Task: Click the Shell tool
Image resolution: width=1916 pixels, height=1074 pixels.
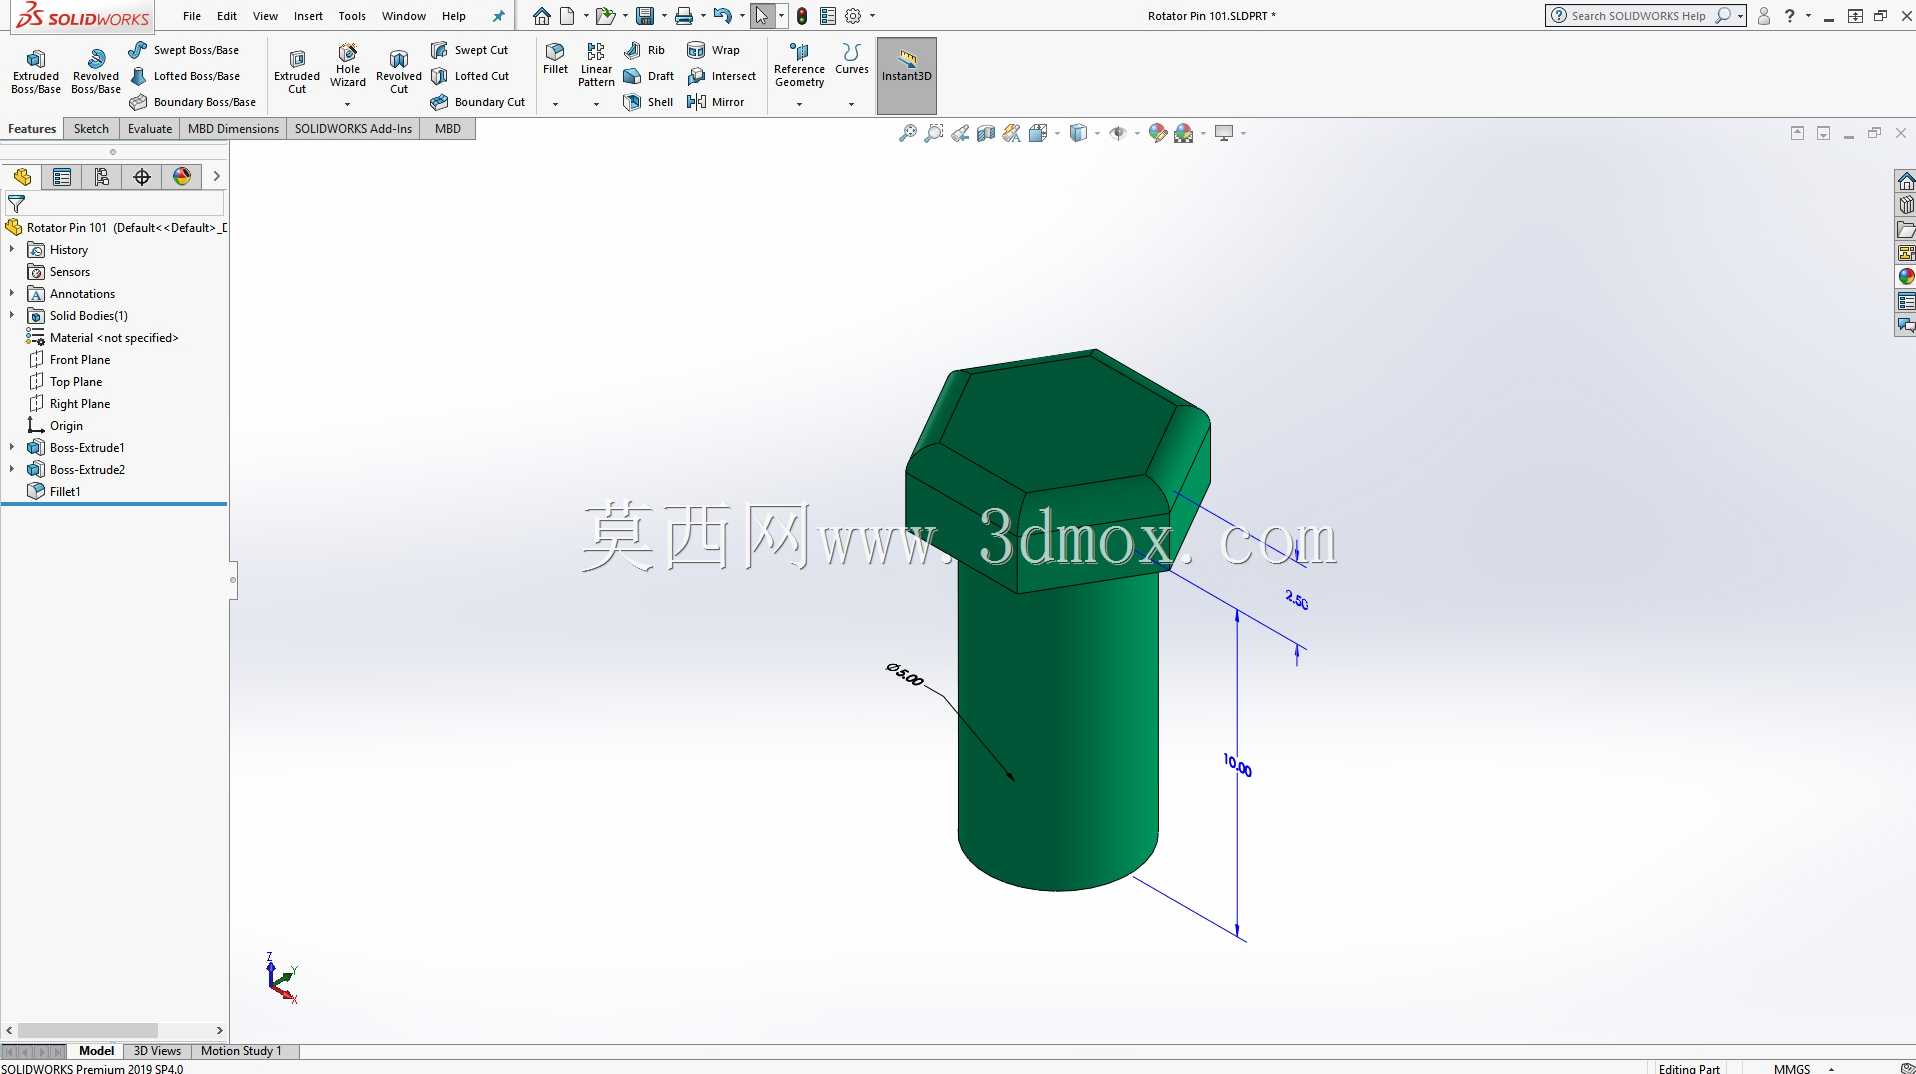Action: click(x=648, y=102)
